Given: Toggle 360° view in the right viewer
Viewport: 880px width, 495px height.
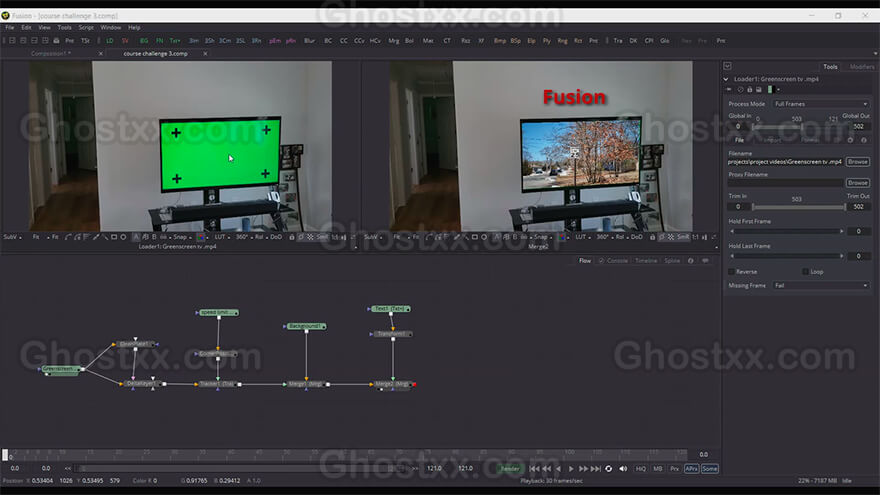Looking at the screenshot, I should tap(603, 237).
